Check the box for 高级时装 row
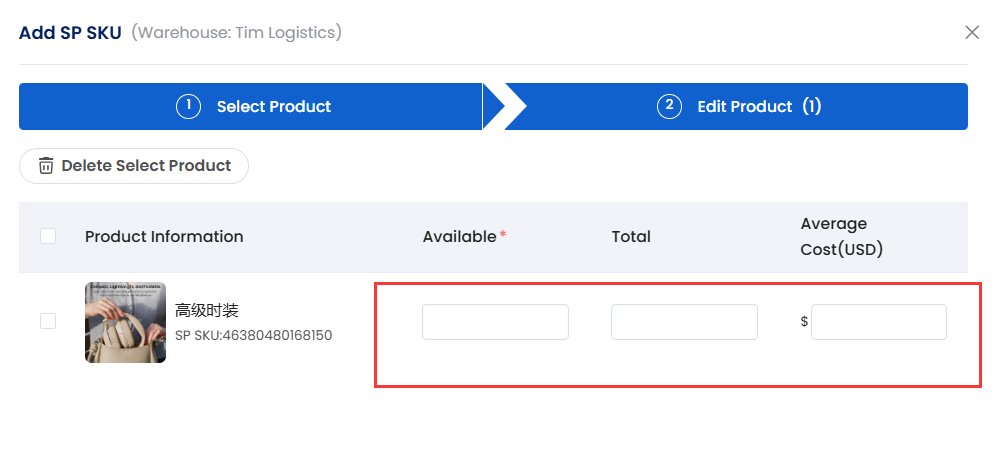 coord(48,321)
